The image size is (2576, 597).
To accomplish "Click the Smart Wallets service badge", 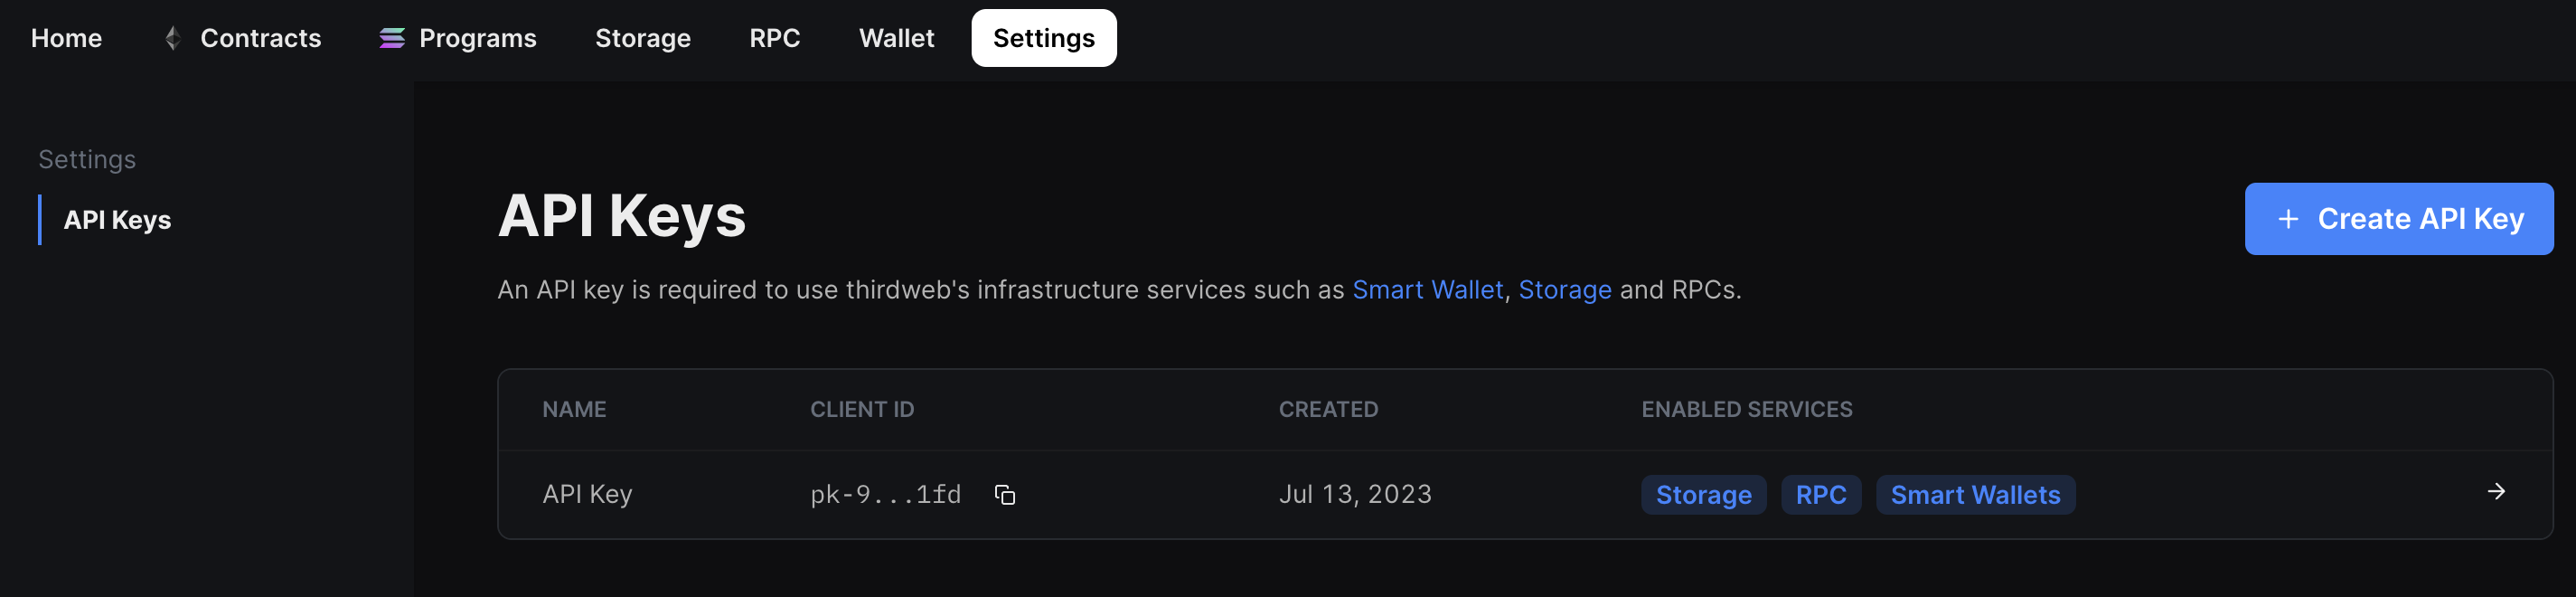I will pos(1974,495).
